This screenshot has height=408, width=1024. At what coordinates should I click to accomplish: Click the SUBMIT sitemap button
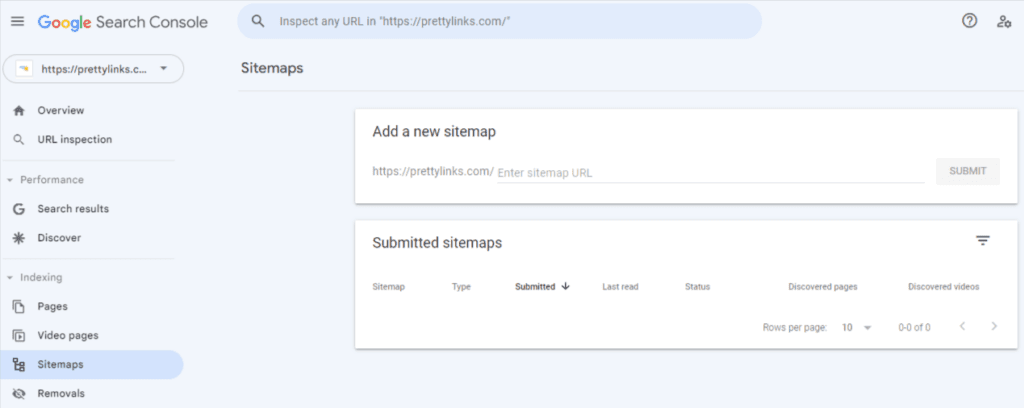[968, 171]
